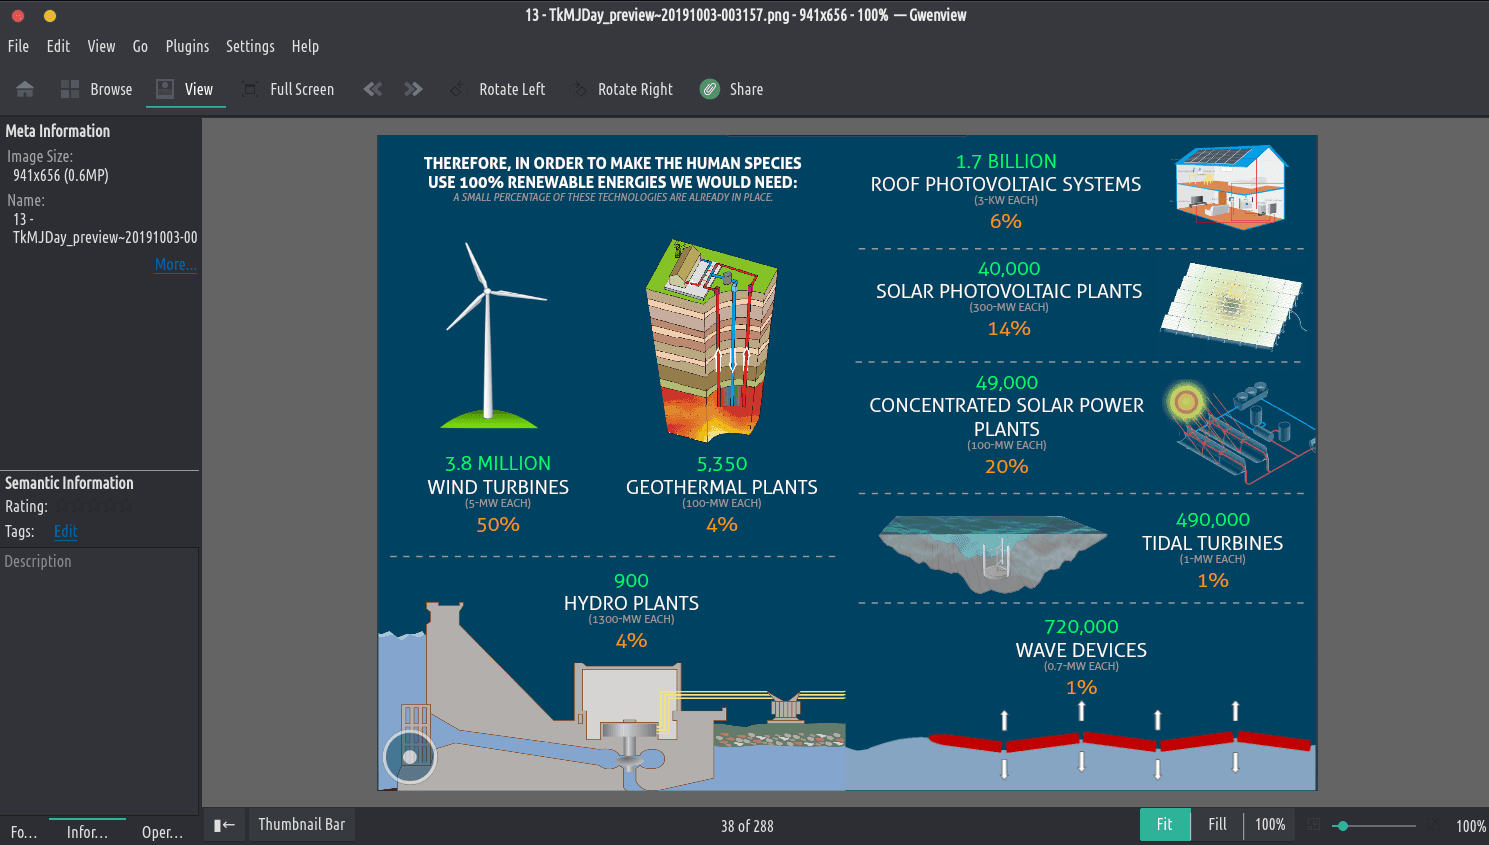Go to the next image

click(x=413, y=89)
